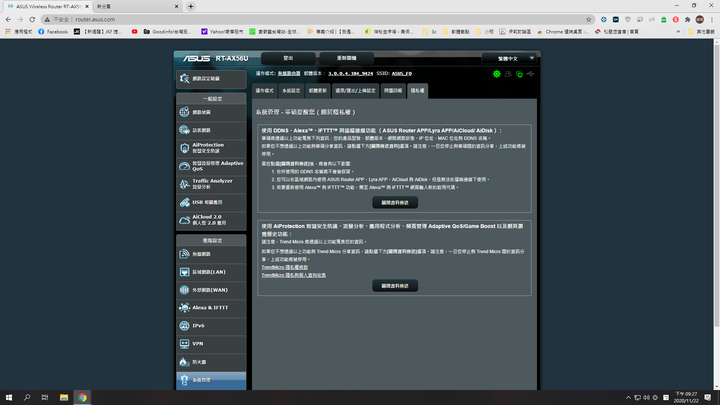Image resolution: width=720 pixels, height=405 pixels.
Task: Expand the bookmarks overflow chevron
Action: 678,32
